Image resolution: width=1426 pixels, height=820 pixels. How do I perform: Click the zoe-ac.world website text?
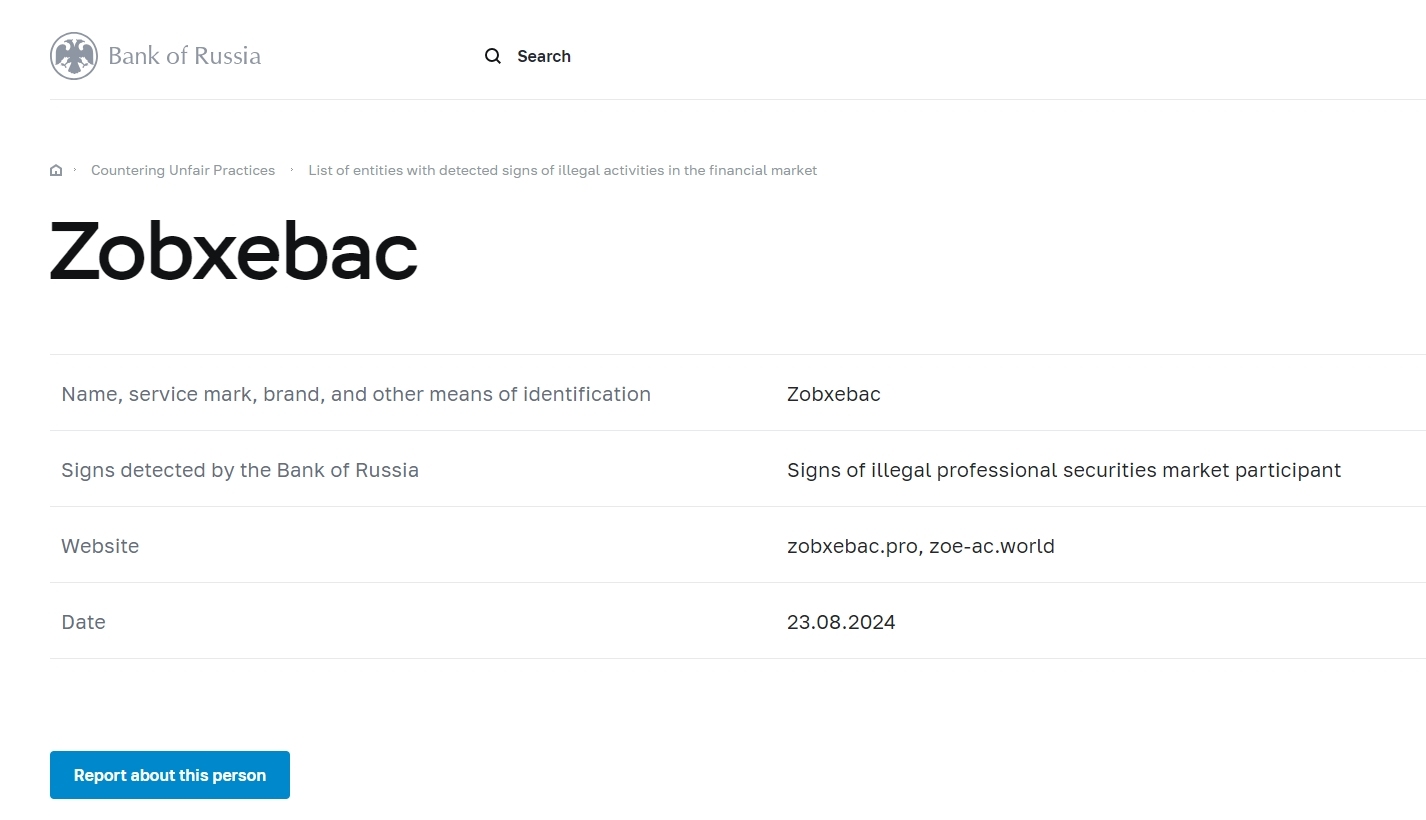(992, 546)
